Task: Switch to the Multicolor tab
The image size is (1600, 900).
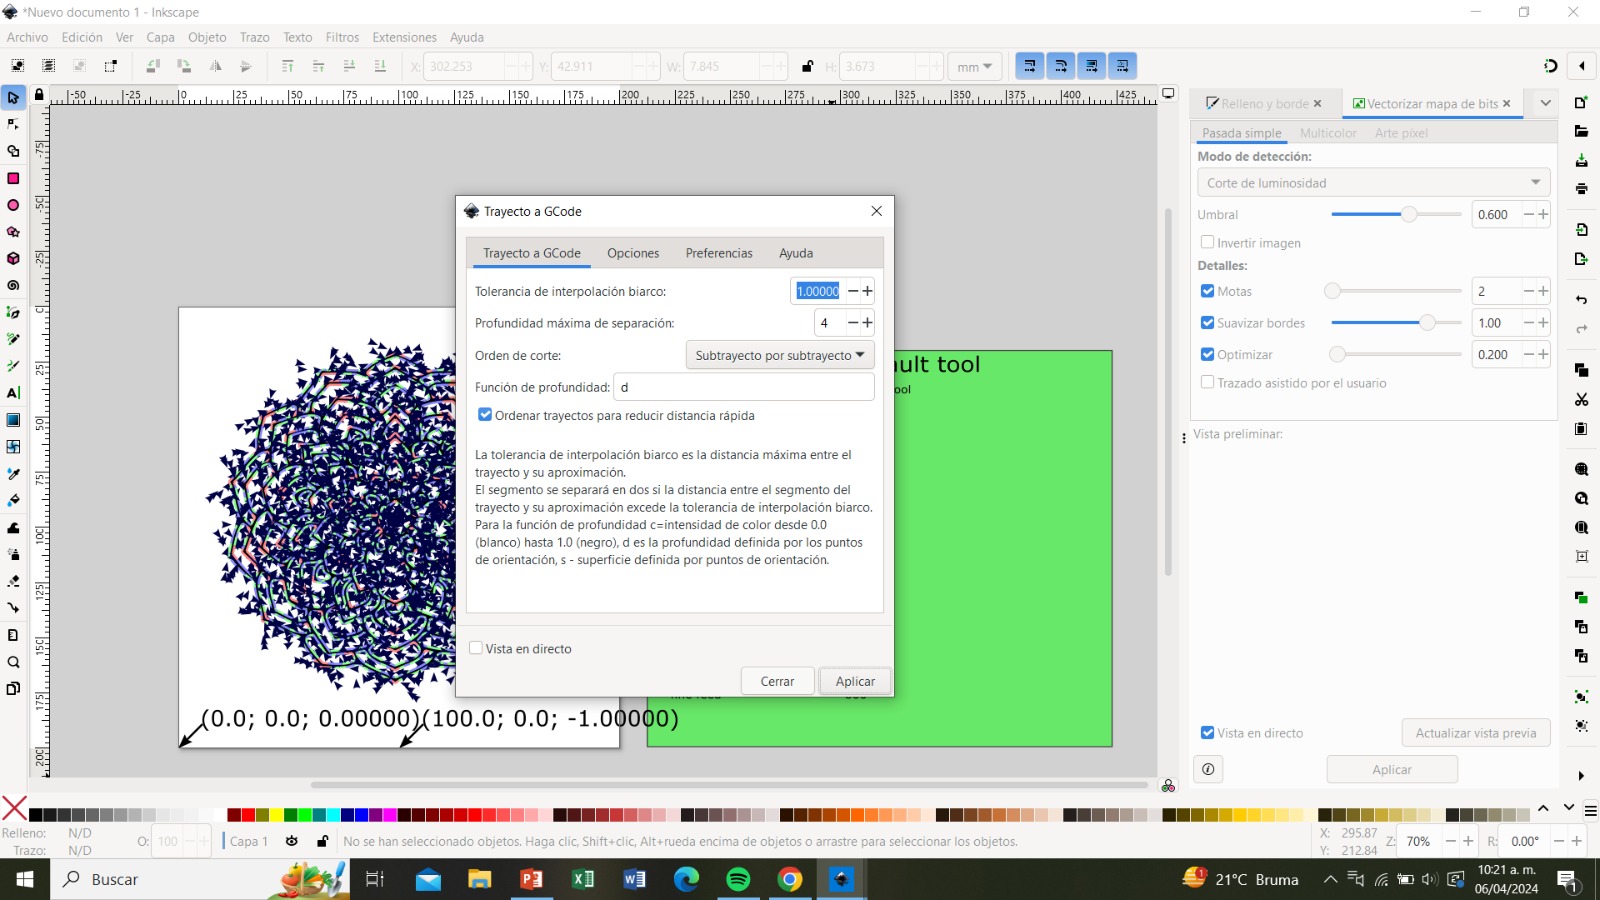Action: [x=1328, y=133]
